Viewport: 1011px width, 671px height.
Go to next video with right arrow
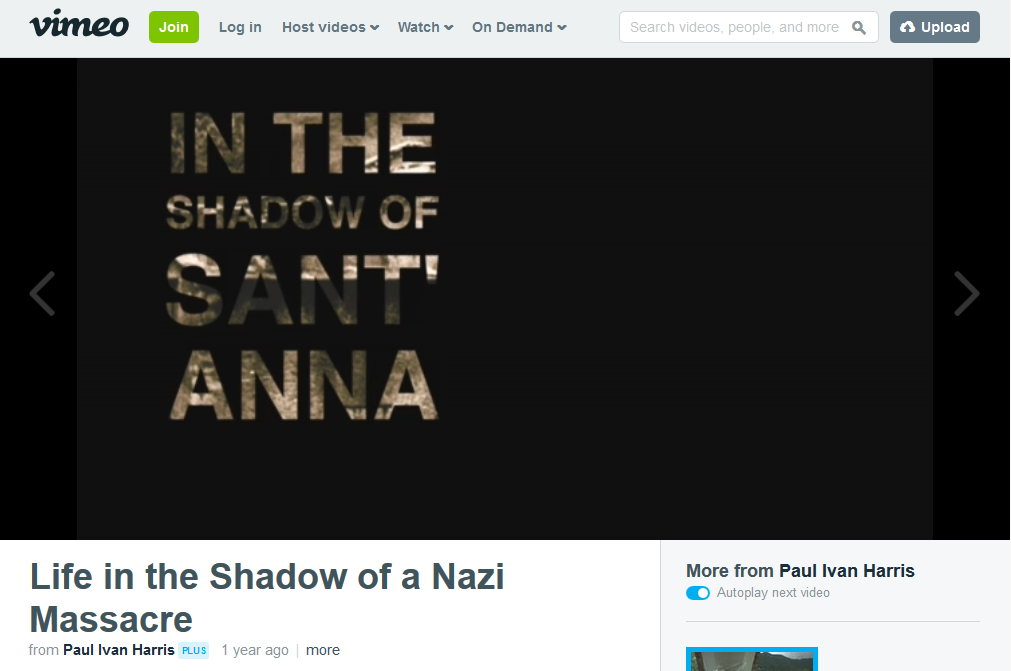pos(967,293)
